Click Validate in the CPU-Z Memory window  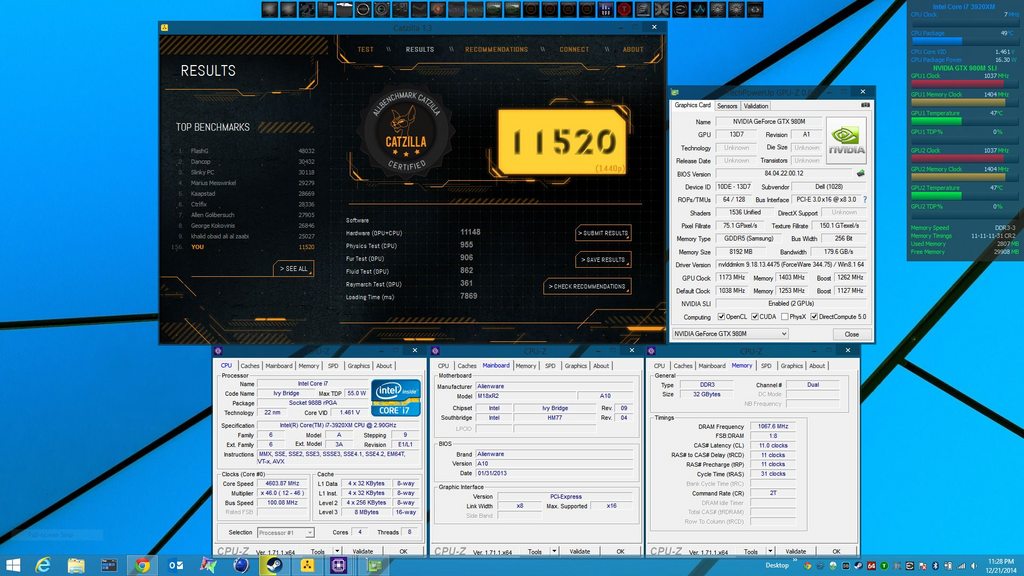pos(795,552)
